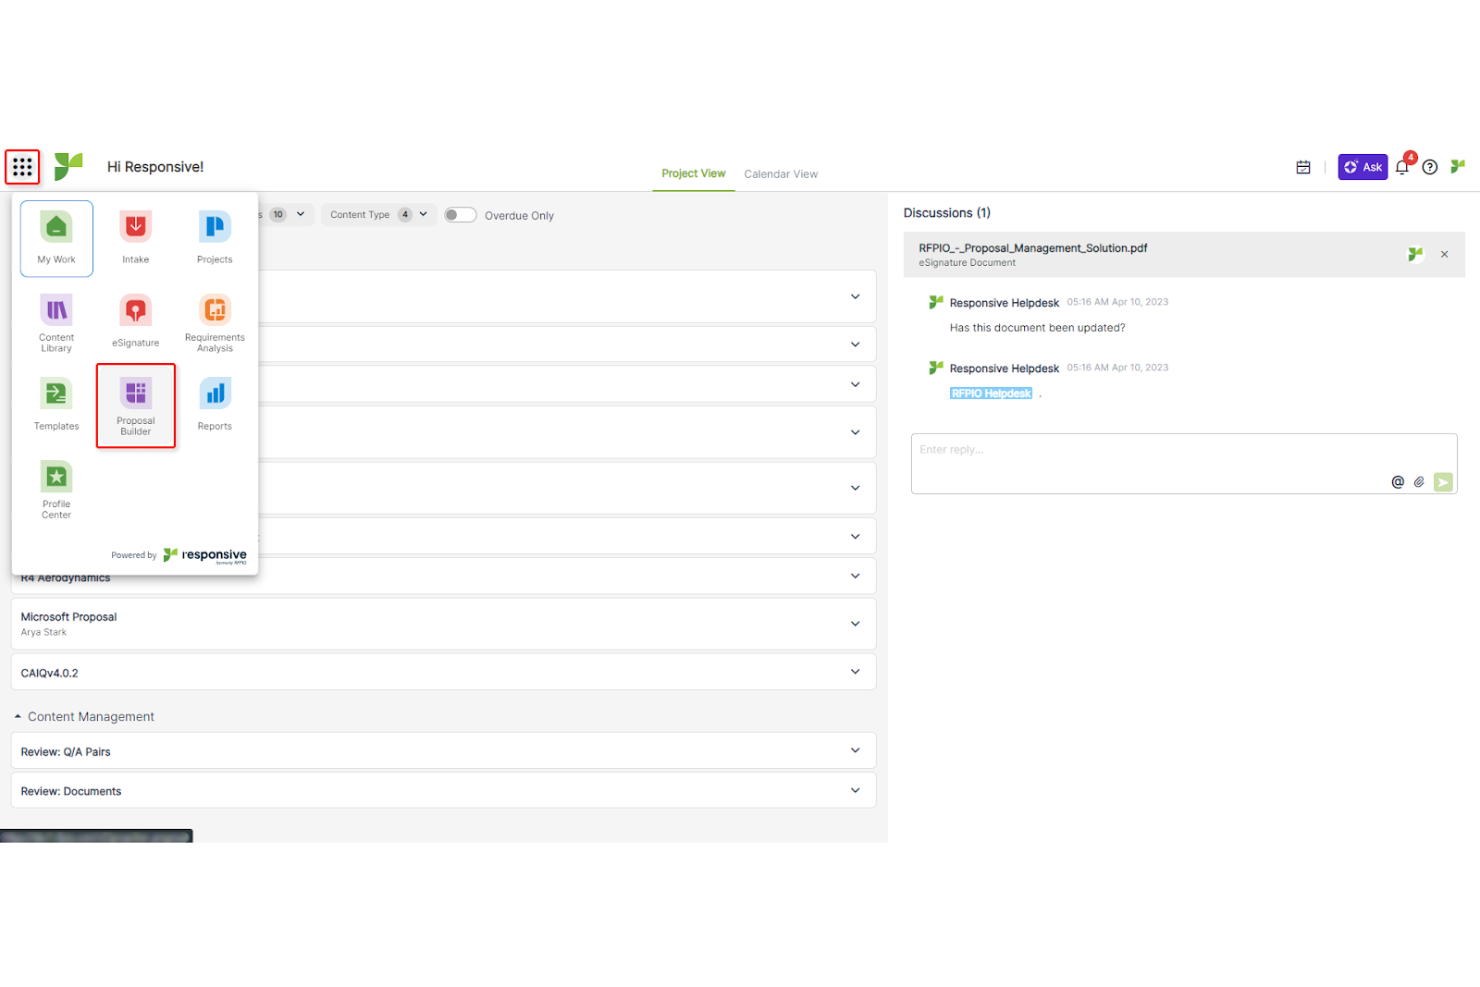Screen dimensions: 1480x987
Task: Open the Proposal Builder app
Action: (x=135, y=405)
